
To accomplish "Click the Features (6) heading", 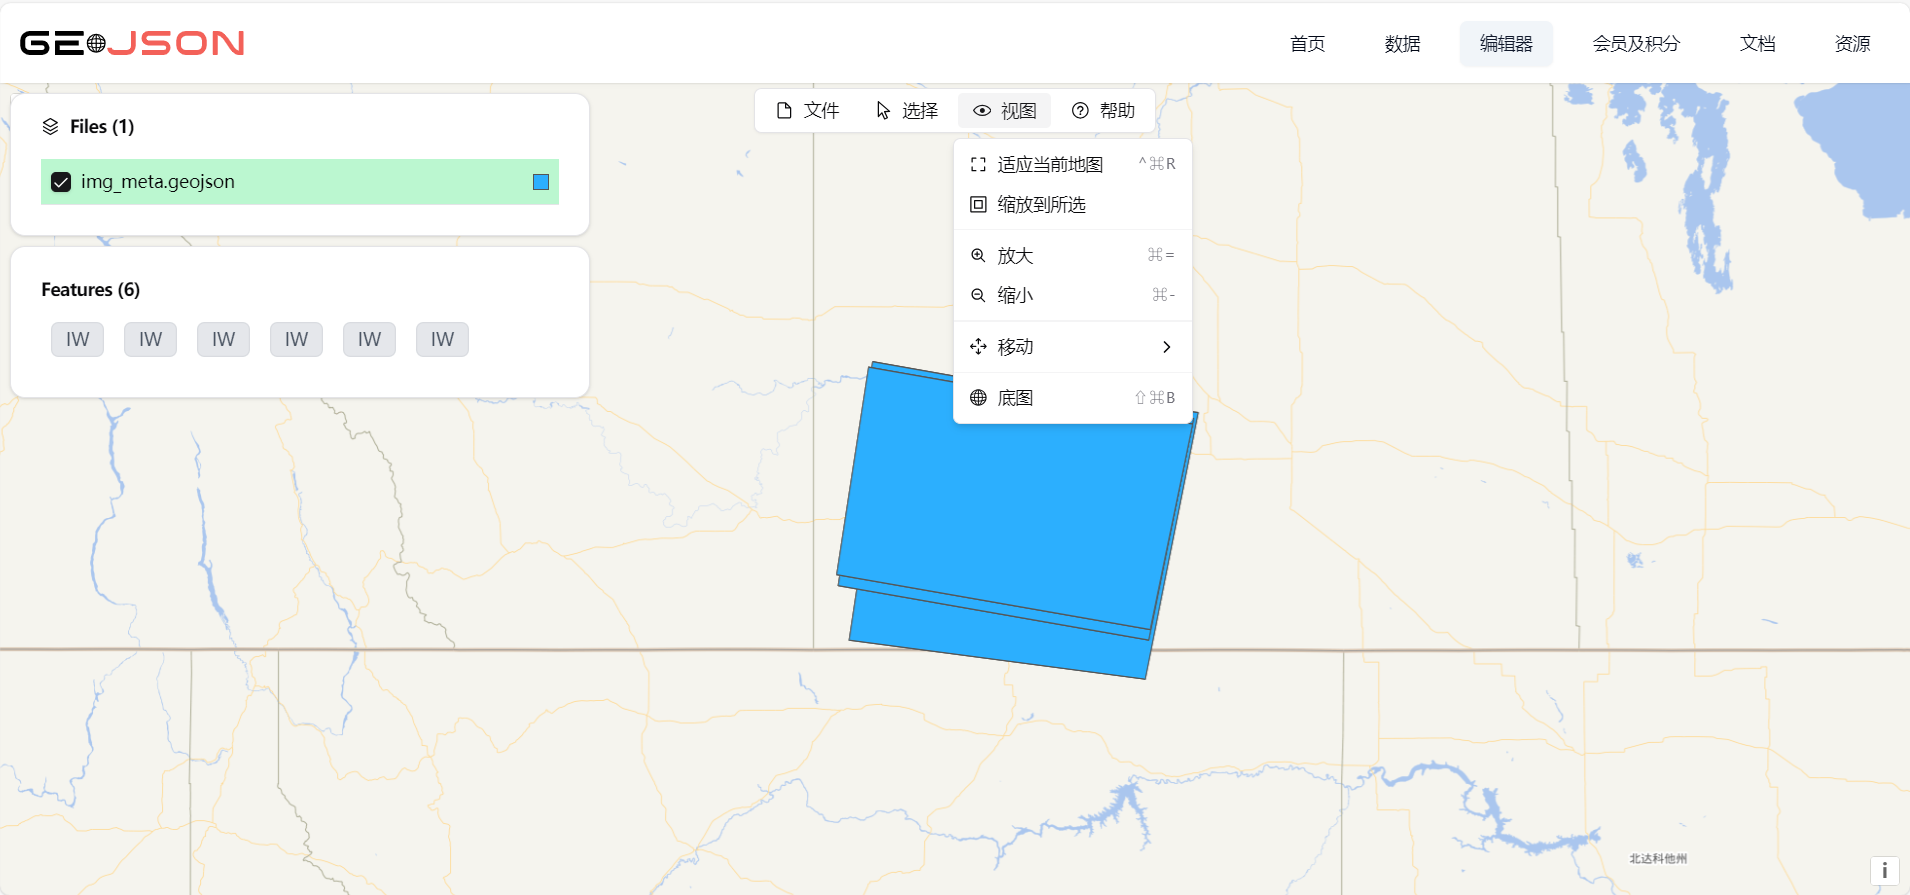I will point(90,290).
